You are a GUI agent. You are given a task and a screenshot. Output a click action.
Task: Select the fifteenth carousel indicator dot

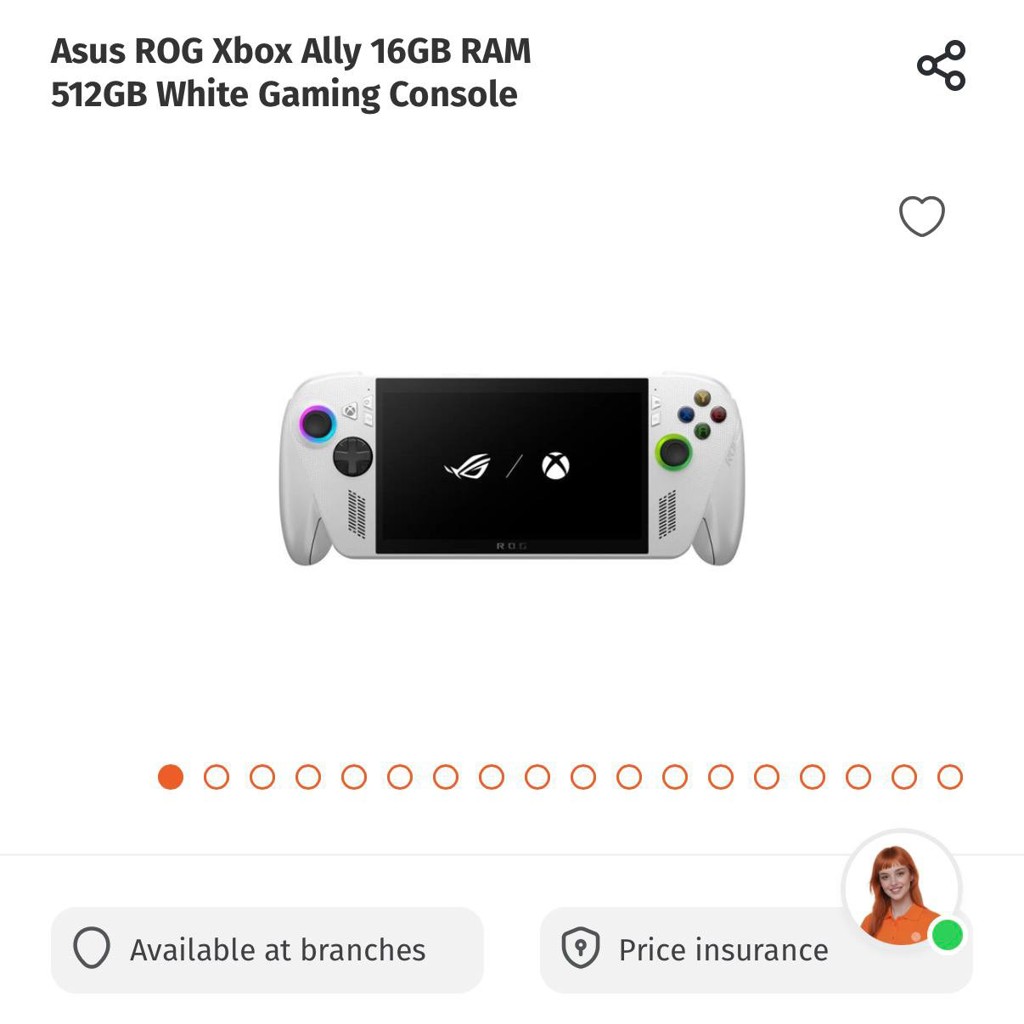tap(812, 777)
